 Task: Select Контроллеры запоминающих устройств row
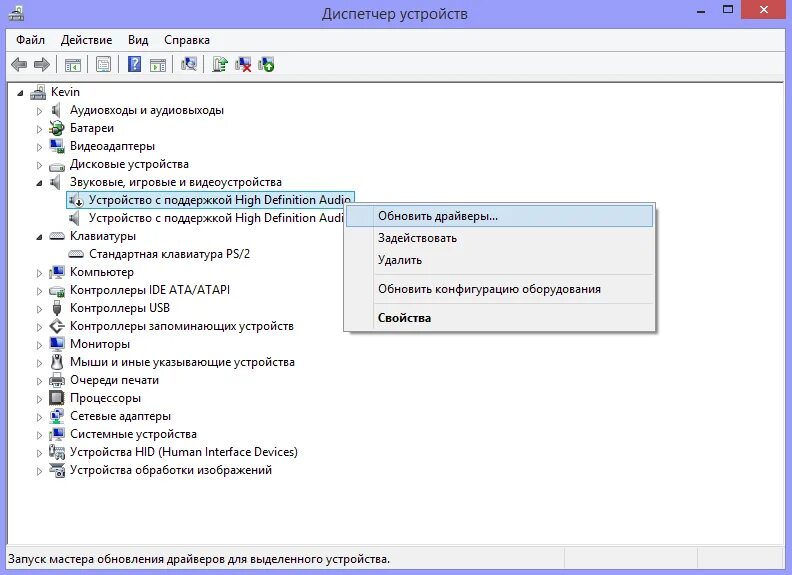coord(181,326)
